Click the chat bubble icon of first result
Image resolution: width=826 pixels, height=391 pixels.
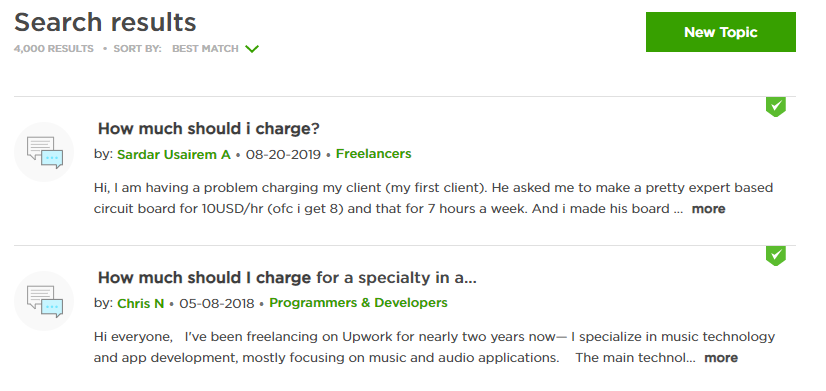click(x=44, y=152)
